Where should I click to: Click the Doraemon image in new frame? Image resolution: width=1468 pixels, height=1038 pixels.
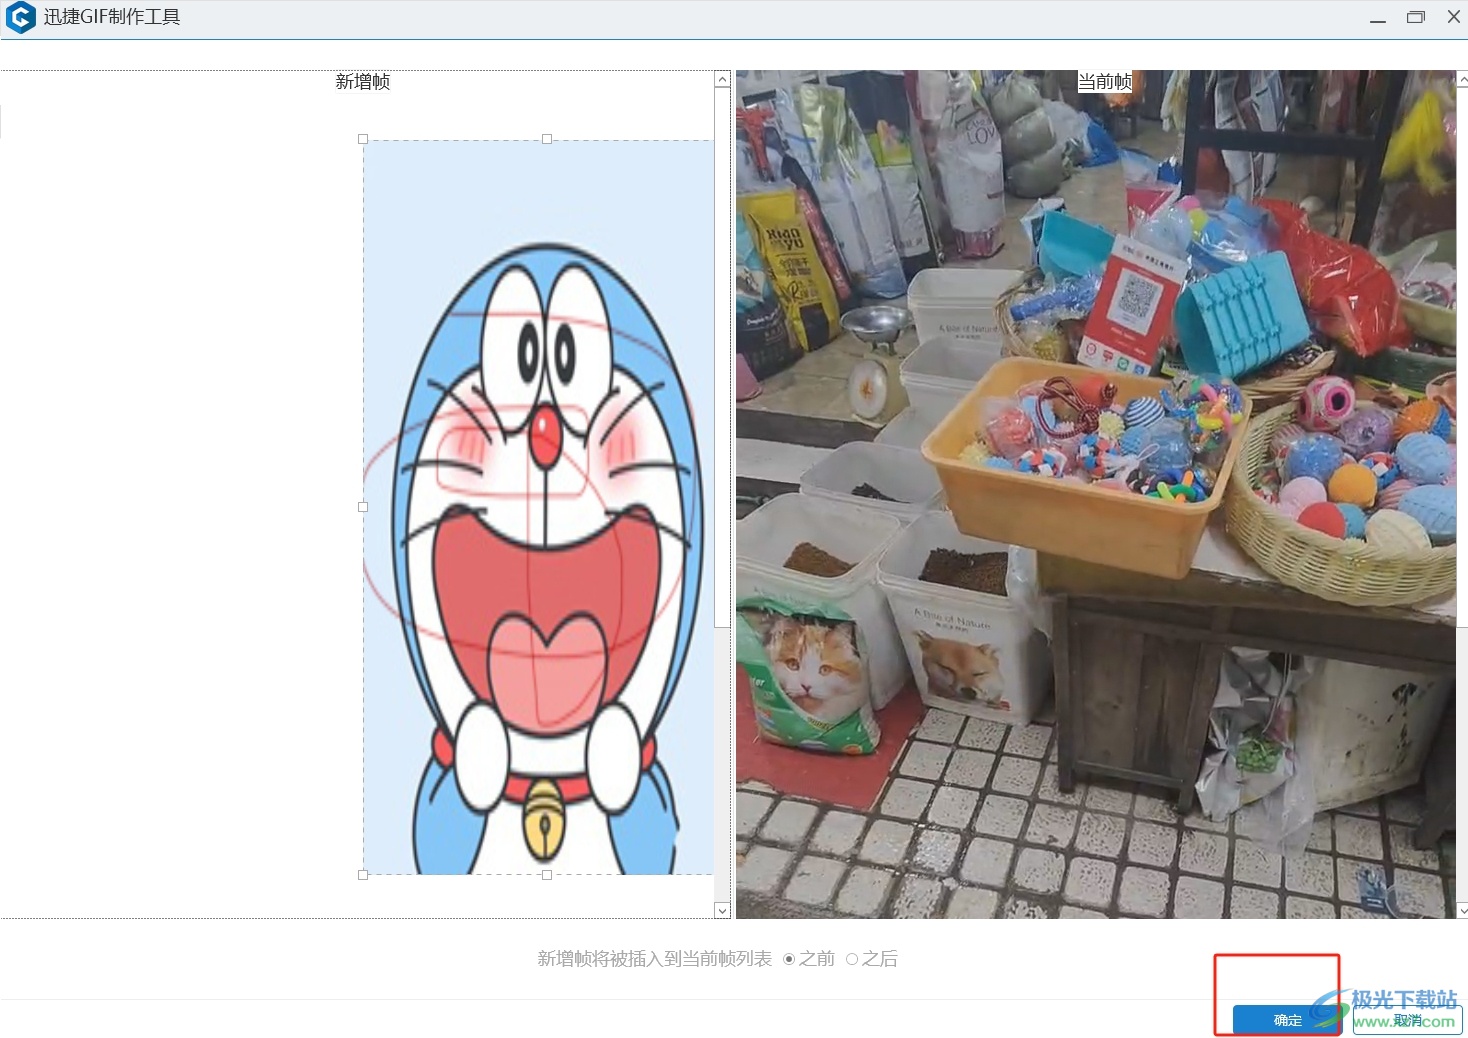click(x=538, y=507)
